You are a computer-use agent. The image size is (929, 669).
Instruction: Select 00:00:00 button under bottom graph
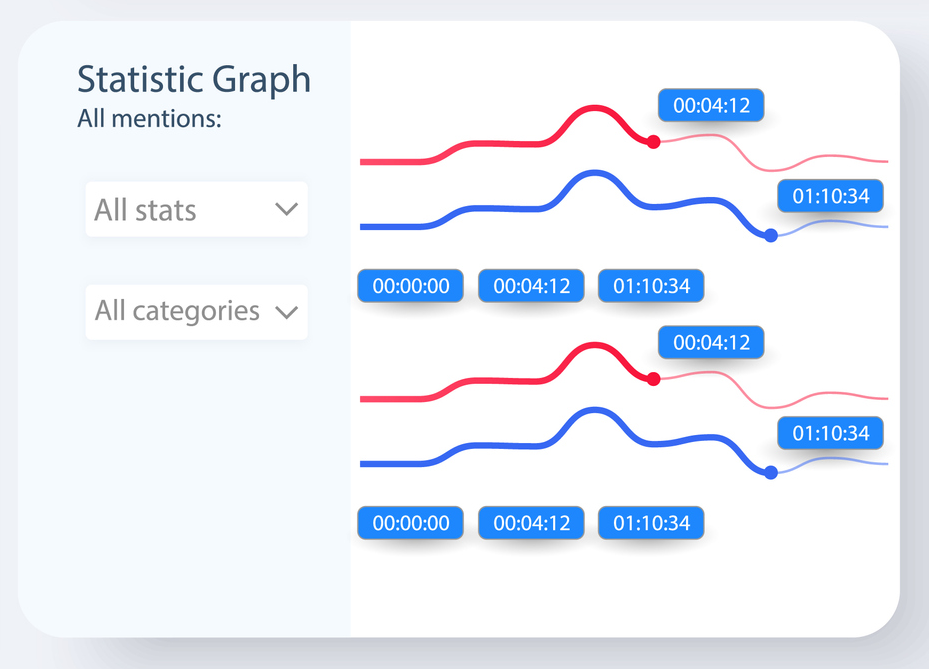pos(411,523)
